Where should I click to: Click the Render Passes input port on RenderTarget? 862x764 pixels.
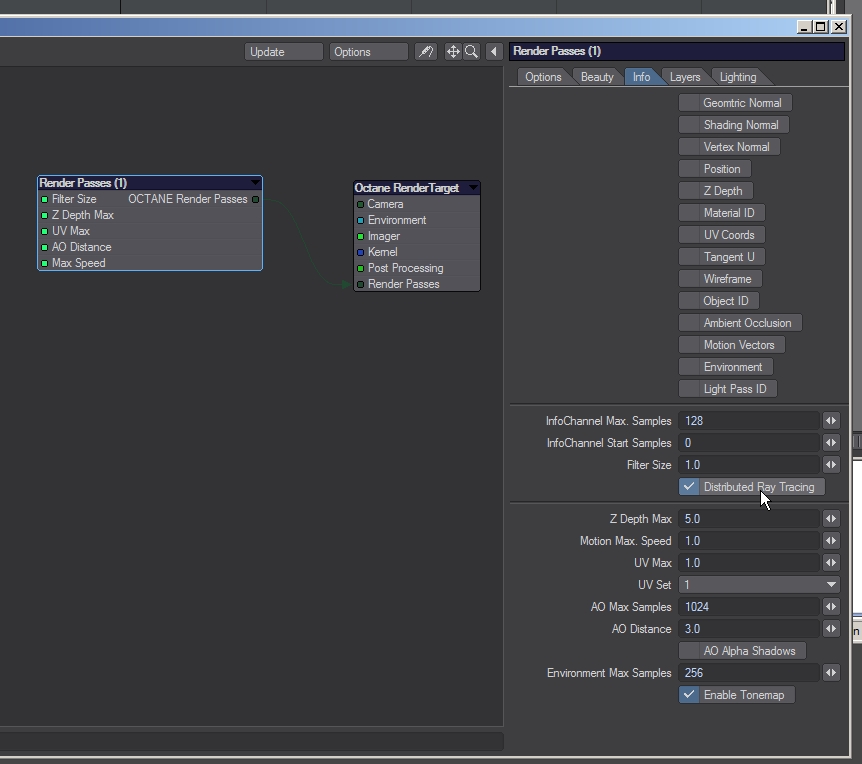coord(361,284)
